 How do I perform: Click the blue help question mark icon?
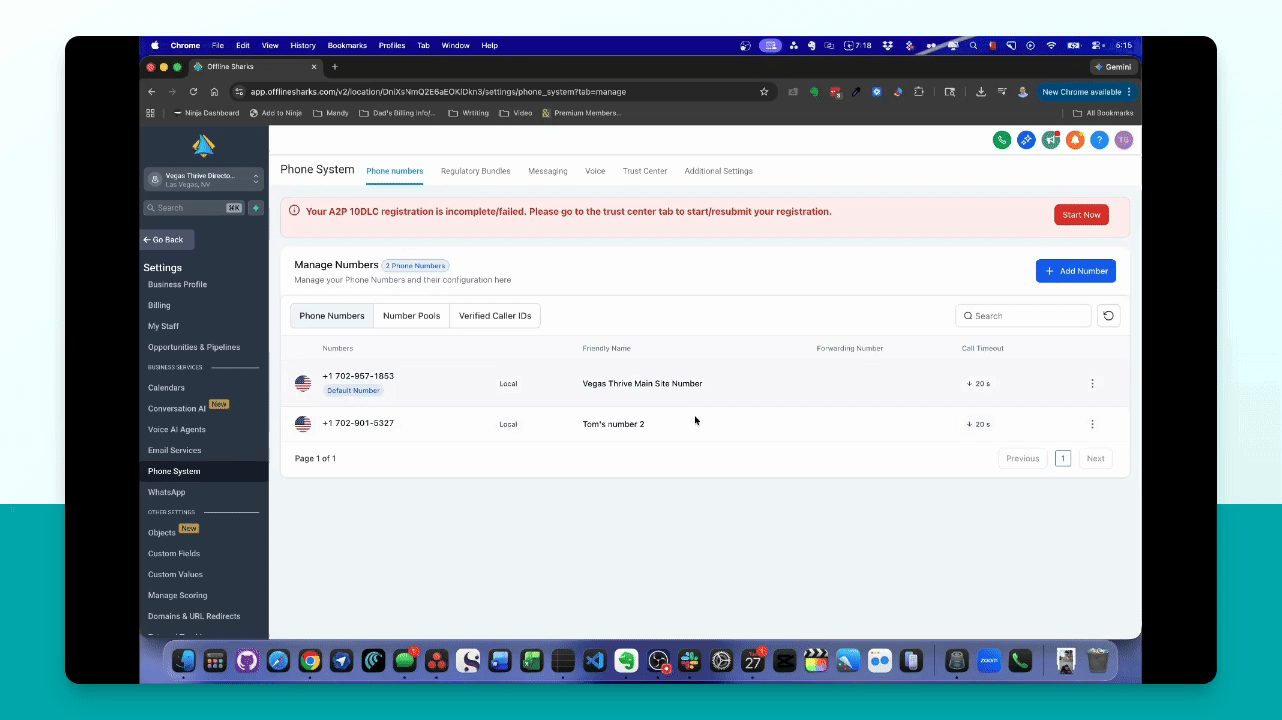pyautogui.click(x=1099, y=140)
